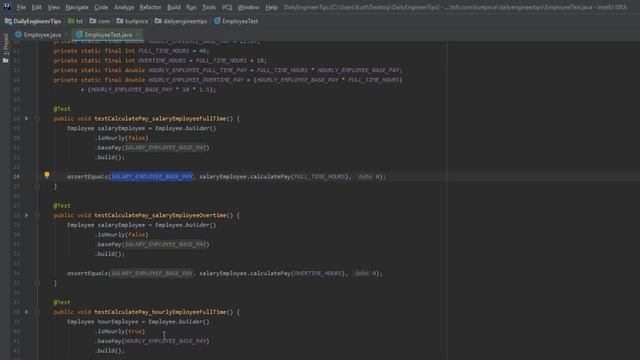This screenshot has width=640, height=360.
Task: Open the Help menu
Action: click(271, 7)
